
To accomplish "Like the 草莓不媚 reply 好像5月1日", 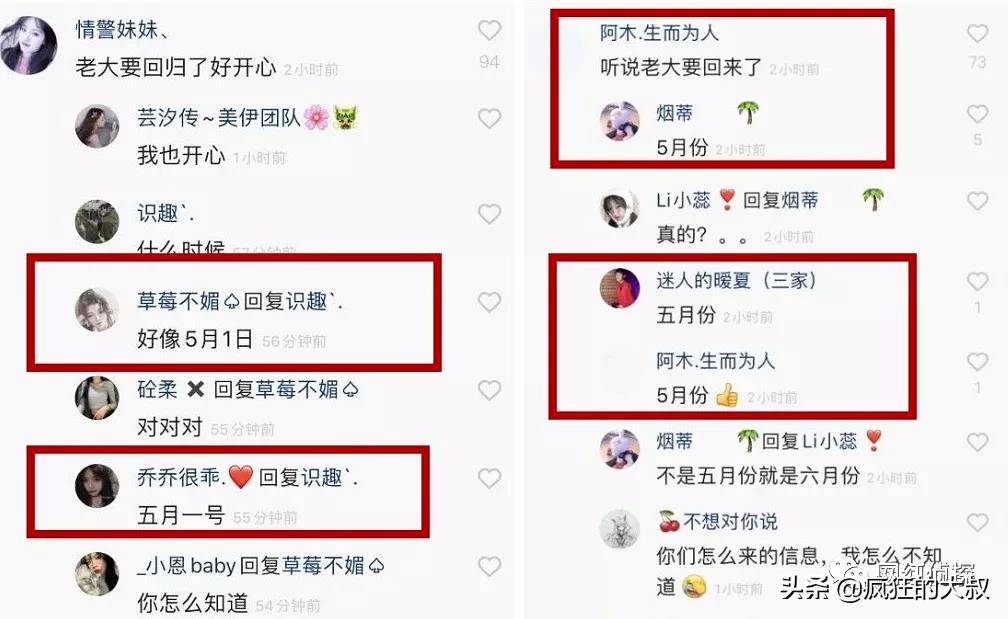I will [489, 301].
